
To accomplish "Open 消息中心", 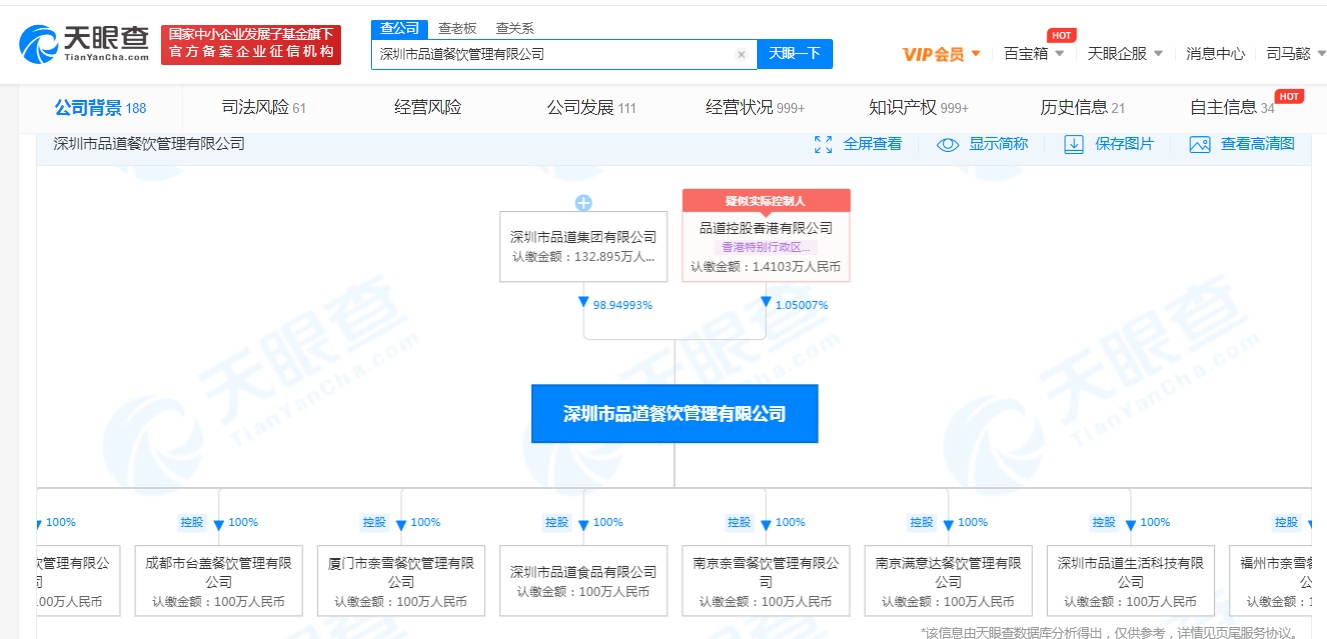I will pyautogui.click(x=1215, y=54).
